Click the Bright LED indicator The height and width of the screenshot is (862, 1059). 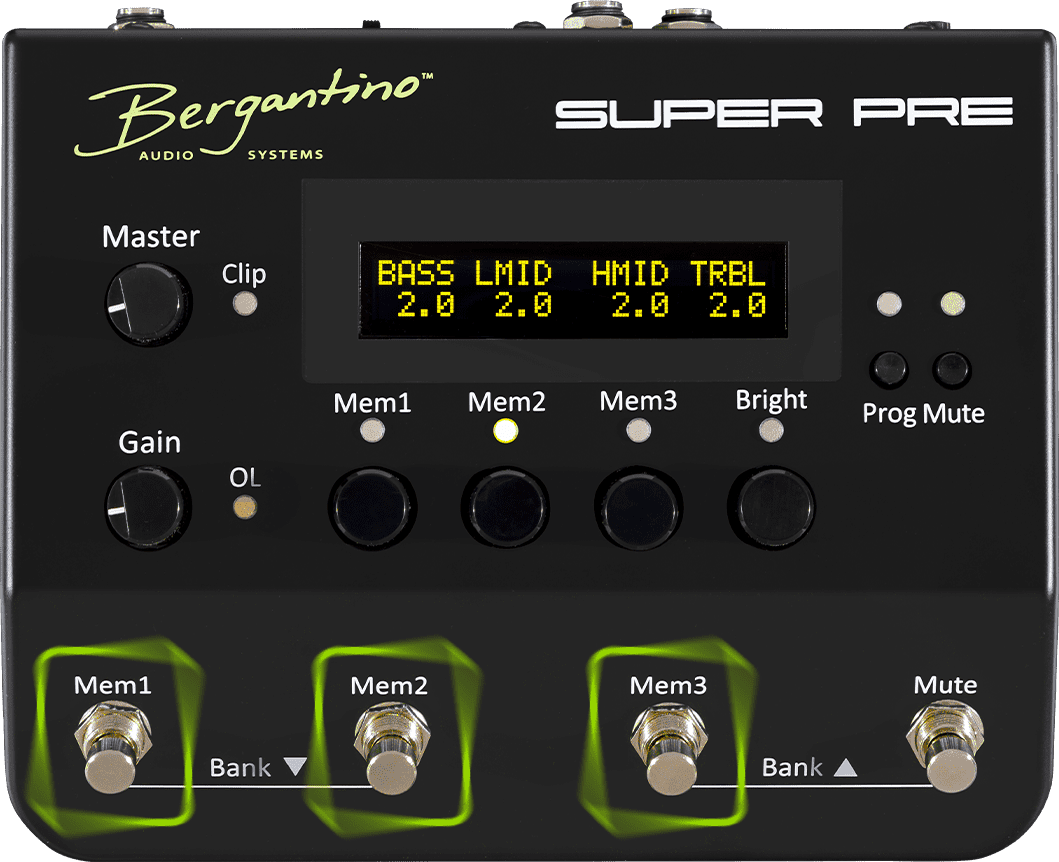pyautogui.click(x=771, y=430)
